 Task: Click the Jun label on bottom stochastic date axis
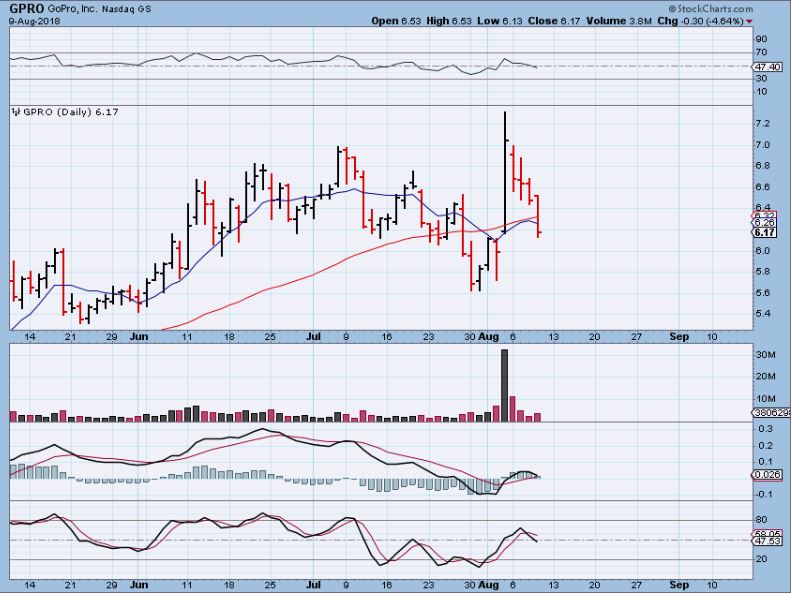click(139, 584)
